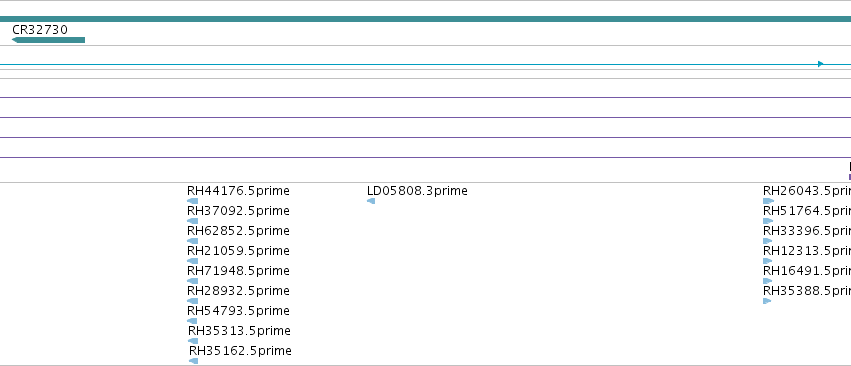Click the RH62852.5prime label

pos(238,231)
